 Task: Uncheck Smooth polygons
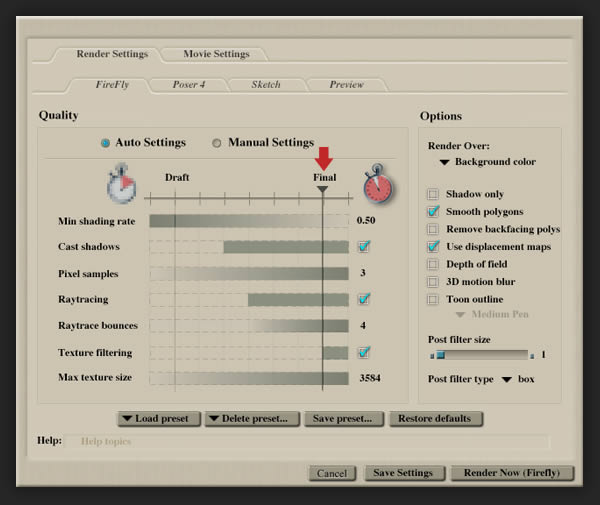click(433, 212)
